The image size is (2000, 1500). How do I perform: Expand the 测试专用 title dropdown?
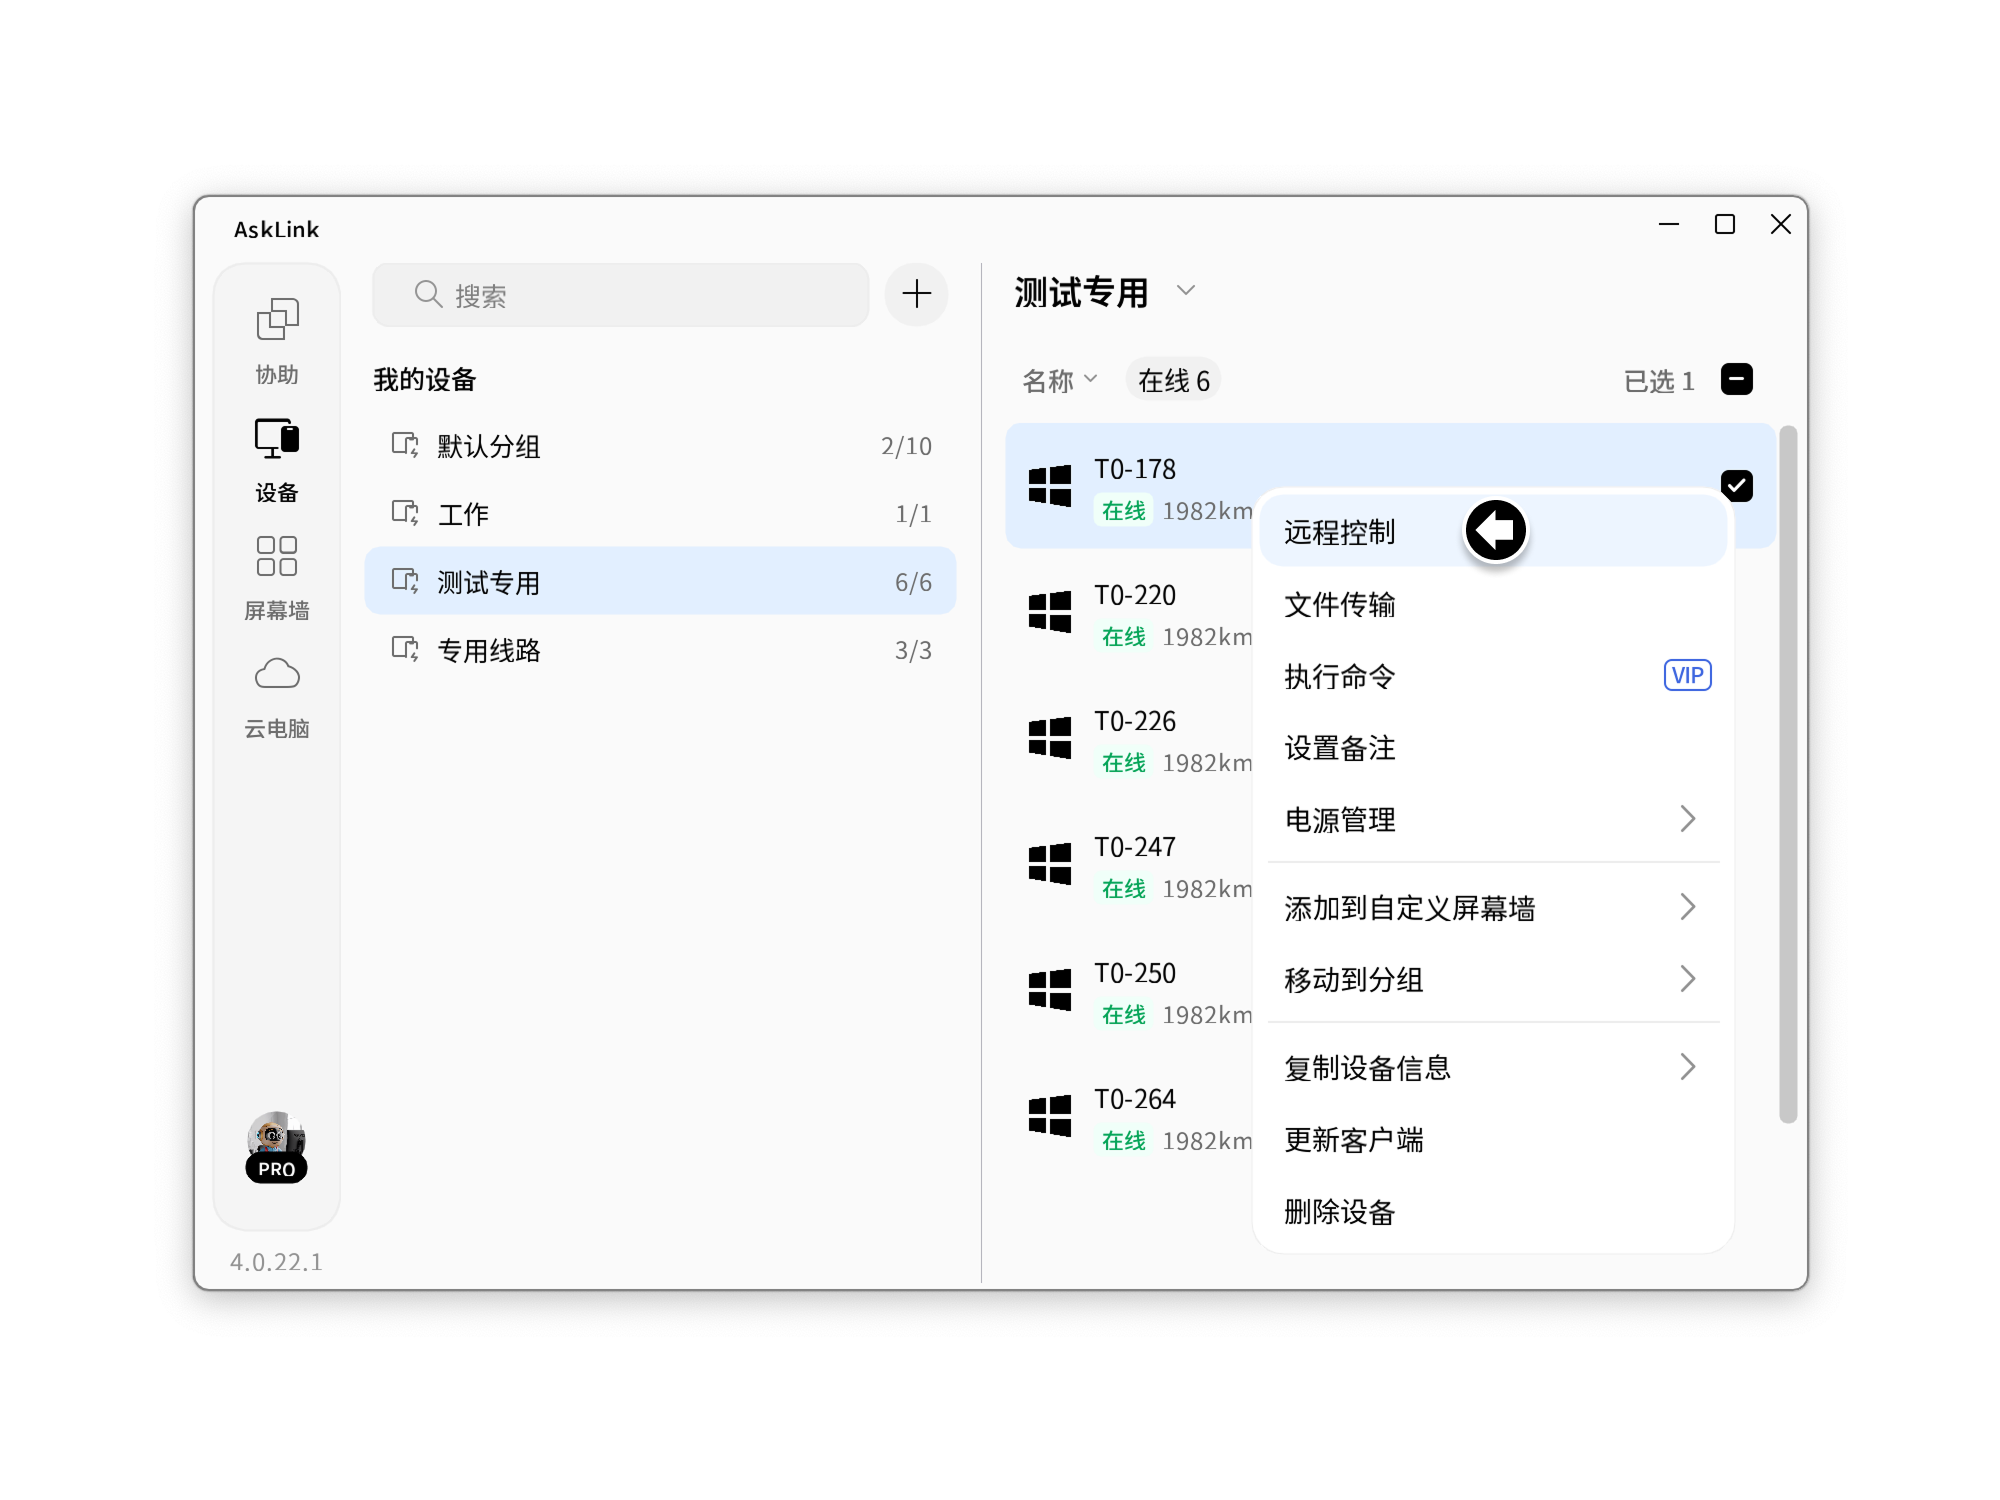[1186, 292]
